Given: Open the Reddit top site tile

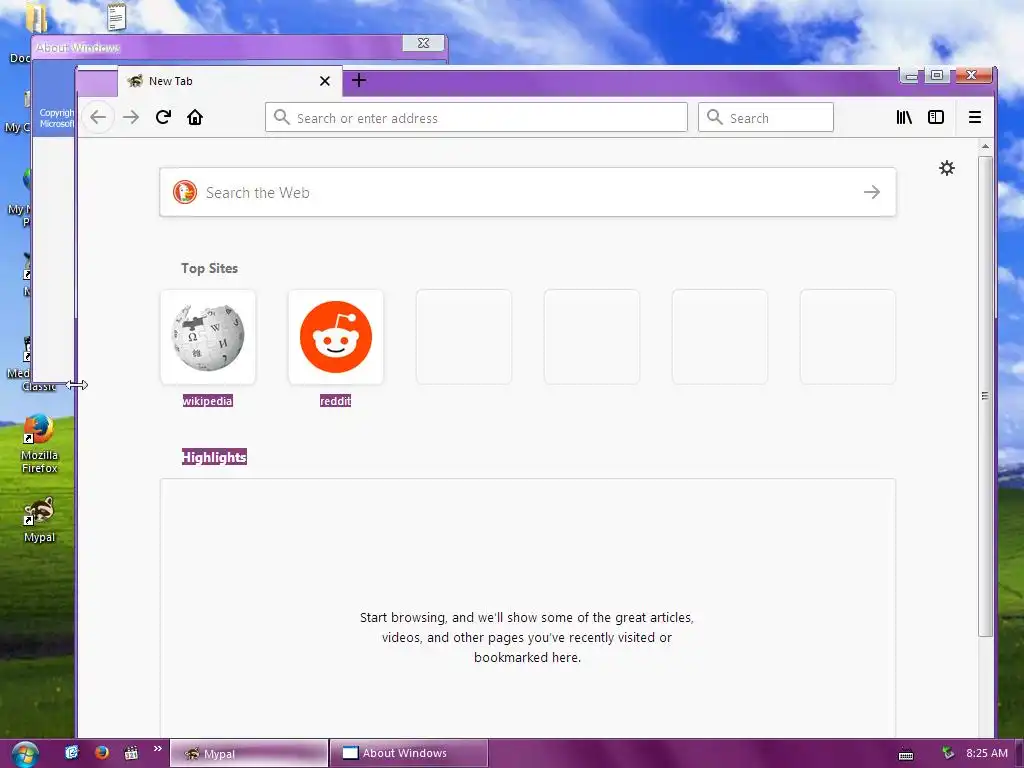Looking at the screenshot, I should point(336,337).
